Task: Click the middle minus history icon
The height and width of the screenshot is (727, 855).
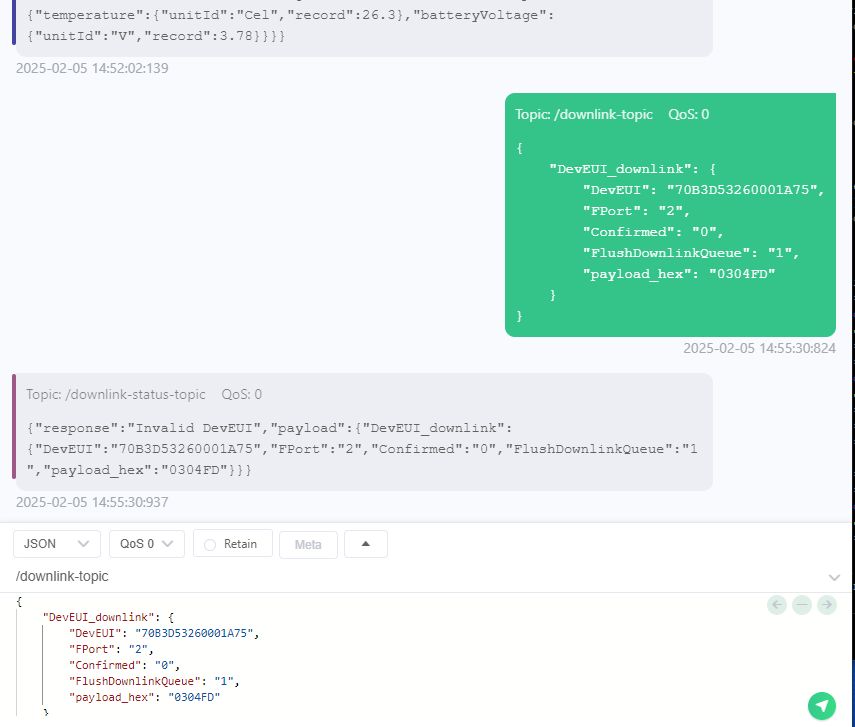Action: pyautogui.click(x=801, y=604)
